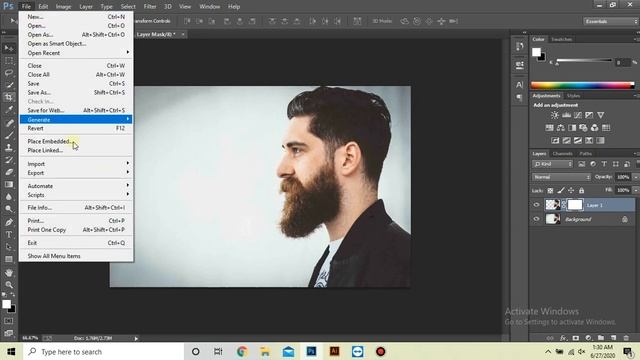Add a Levels adjustment
640x360 pixels.
[566, 116]
